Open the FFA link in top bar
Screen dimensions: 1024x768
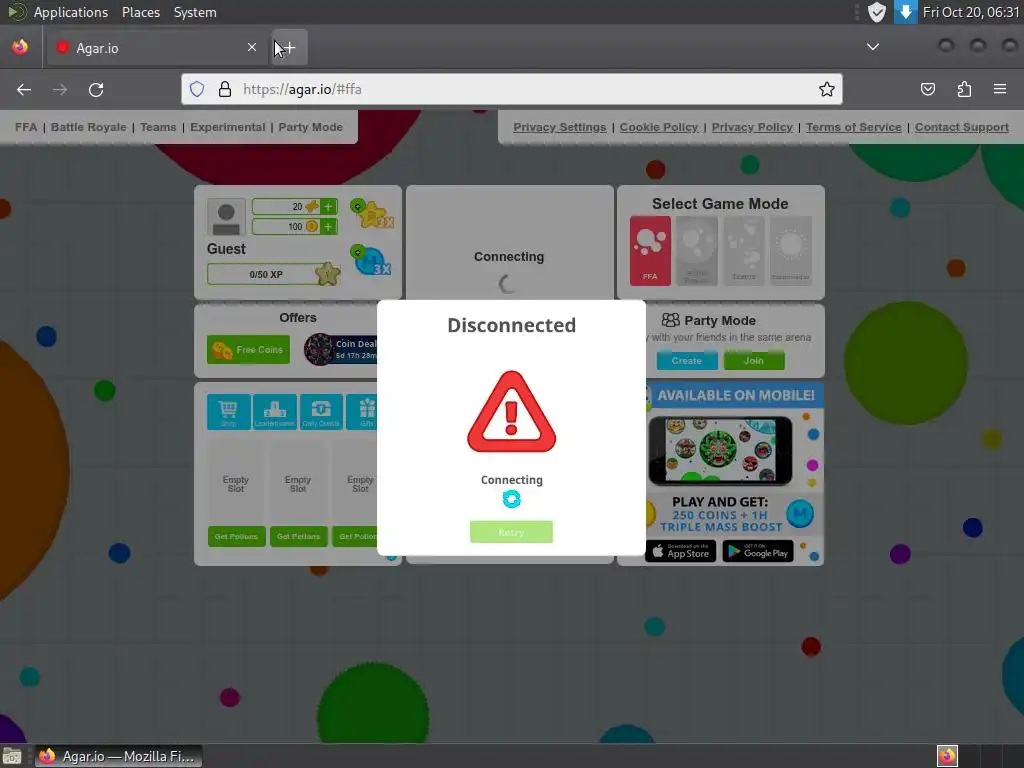coord(26,127)
